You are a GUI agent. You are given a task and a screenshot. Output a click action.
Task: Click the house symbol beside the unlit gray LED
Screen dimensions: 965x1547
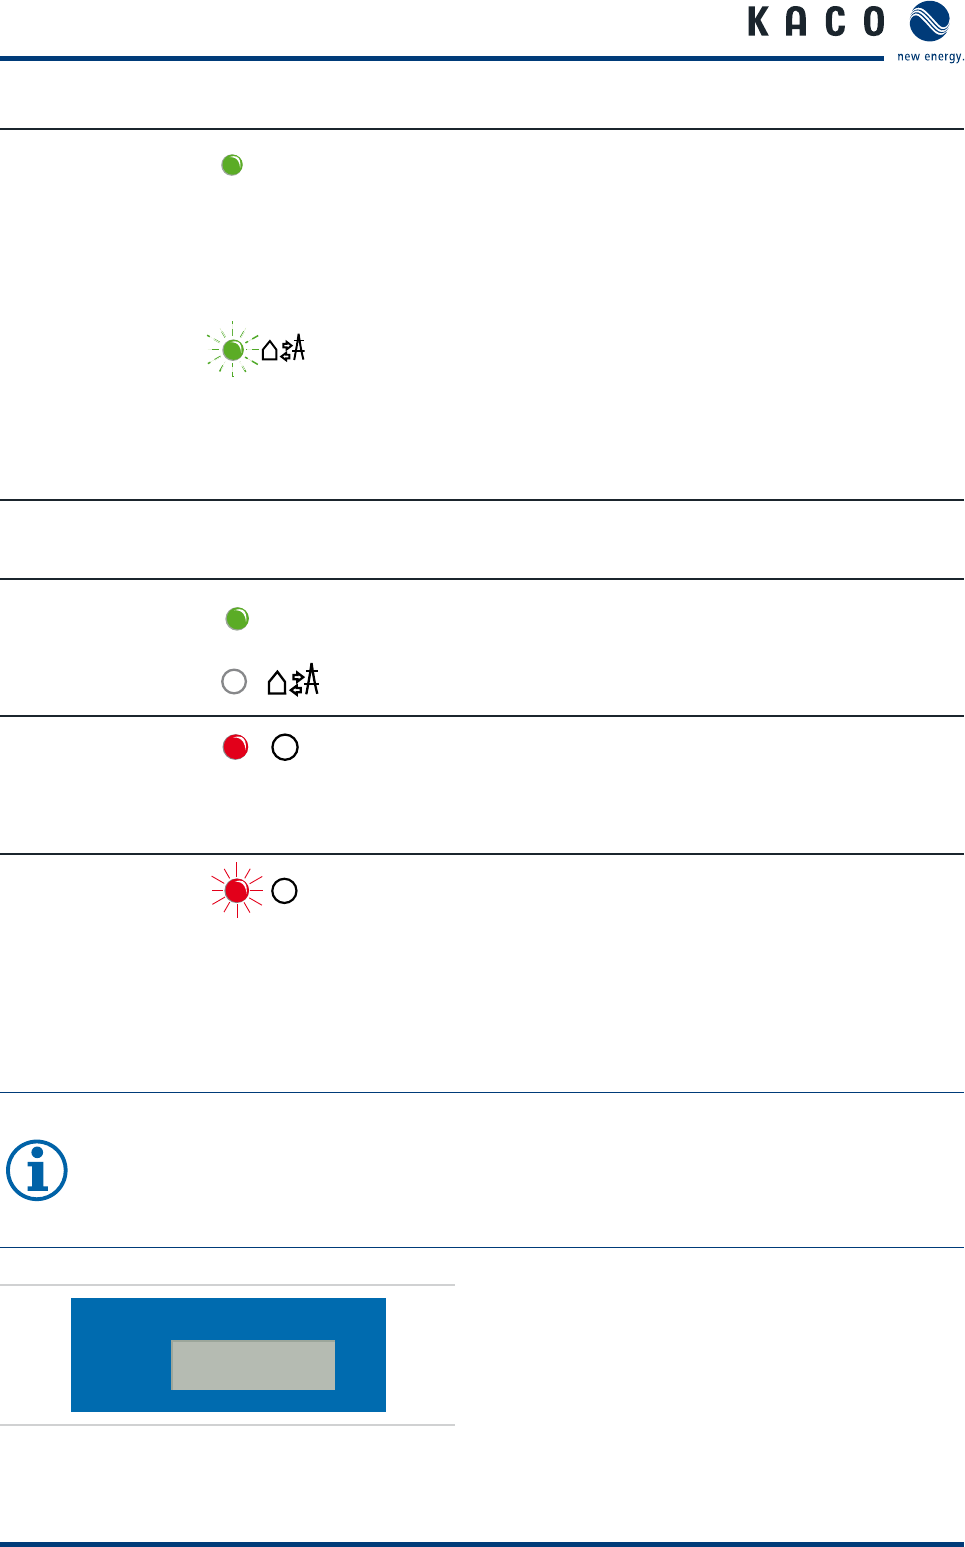tap(277, 683)
